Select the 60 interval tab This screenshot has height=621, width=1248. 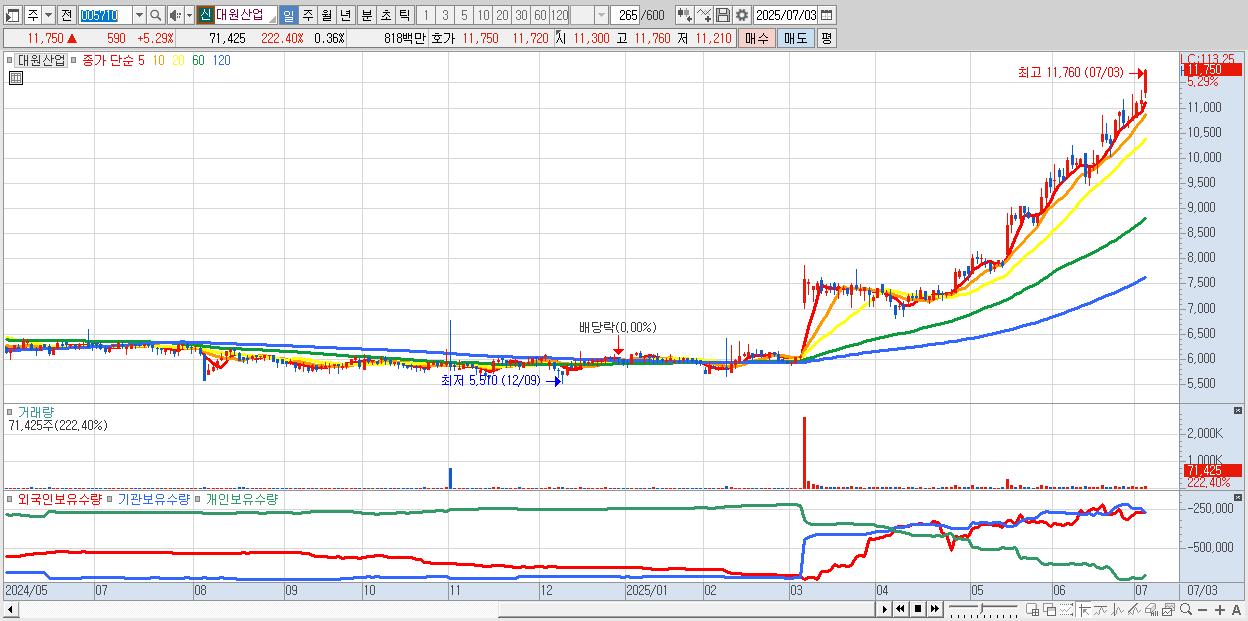(540, 15)
